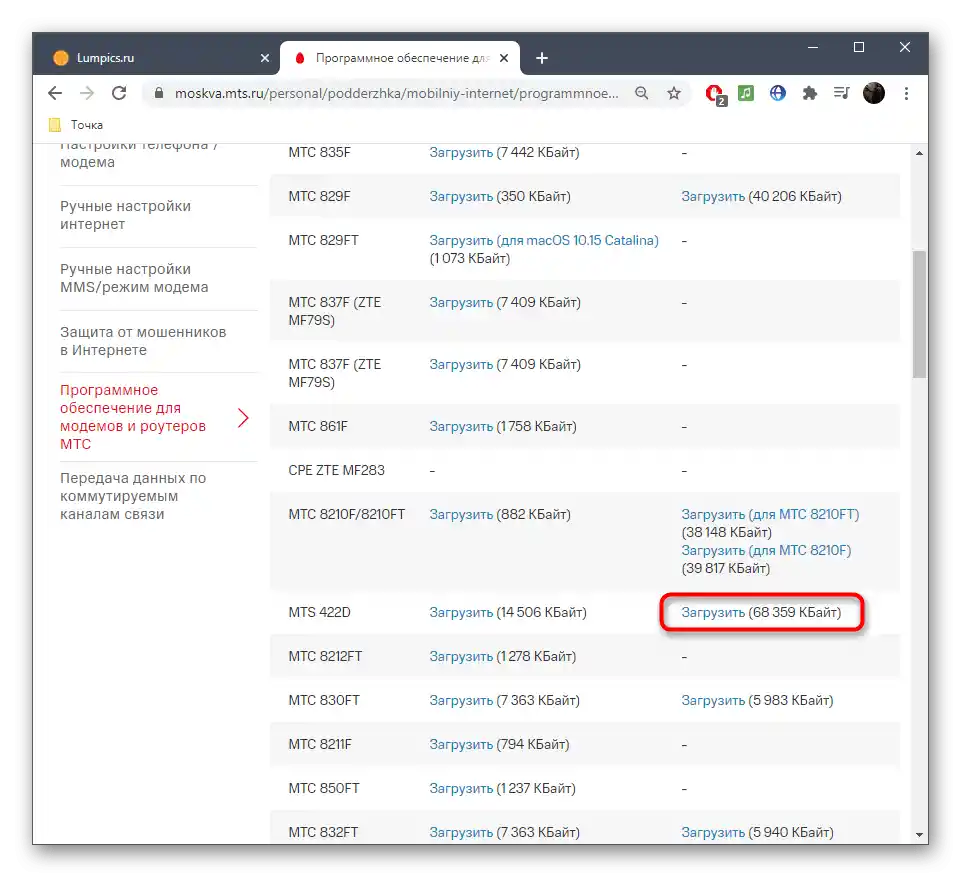
Task: Click the page scrollbar thumb
Action: click(x=919, y=314)
